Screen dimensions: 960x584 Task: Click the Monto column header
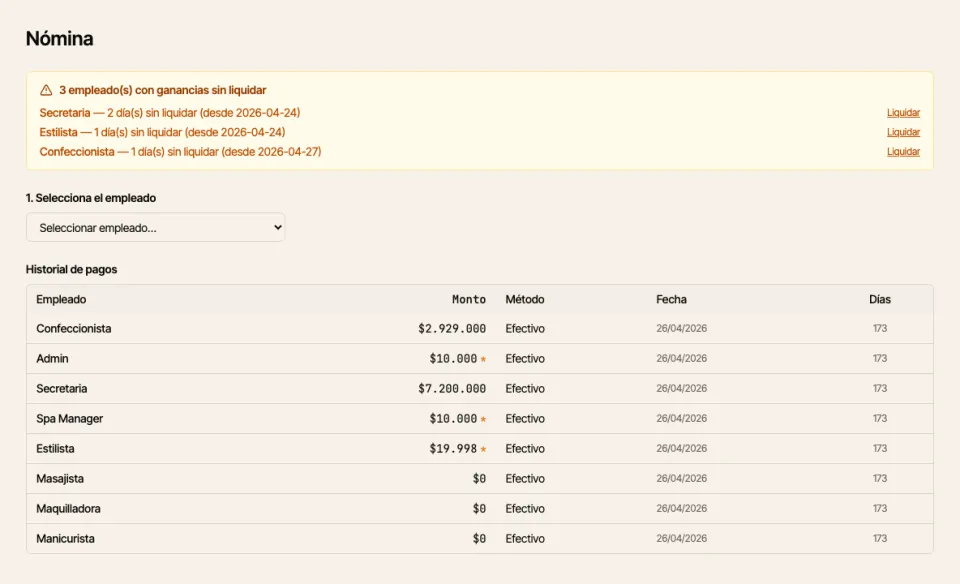(469, 299)
